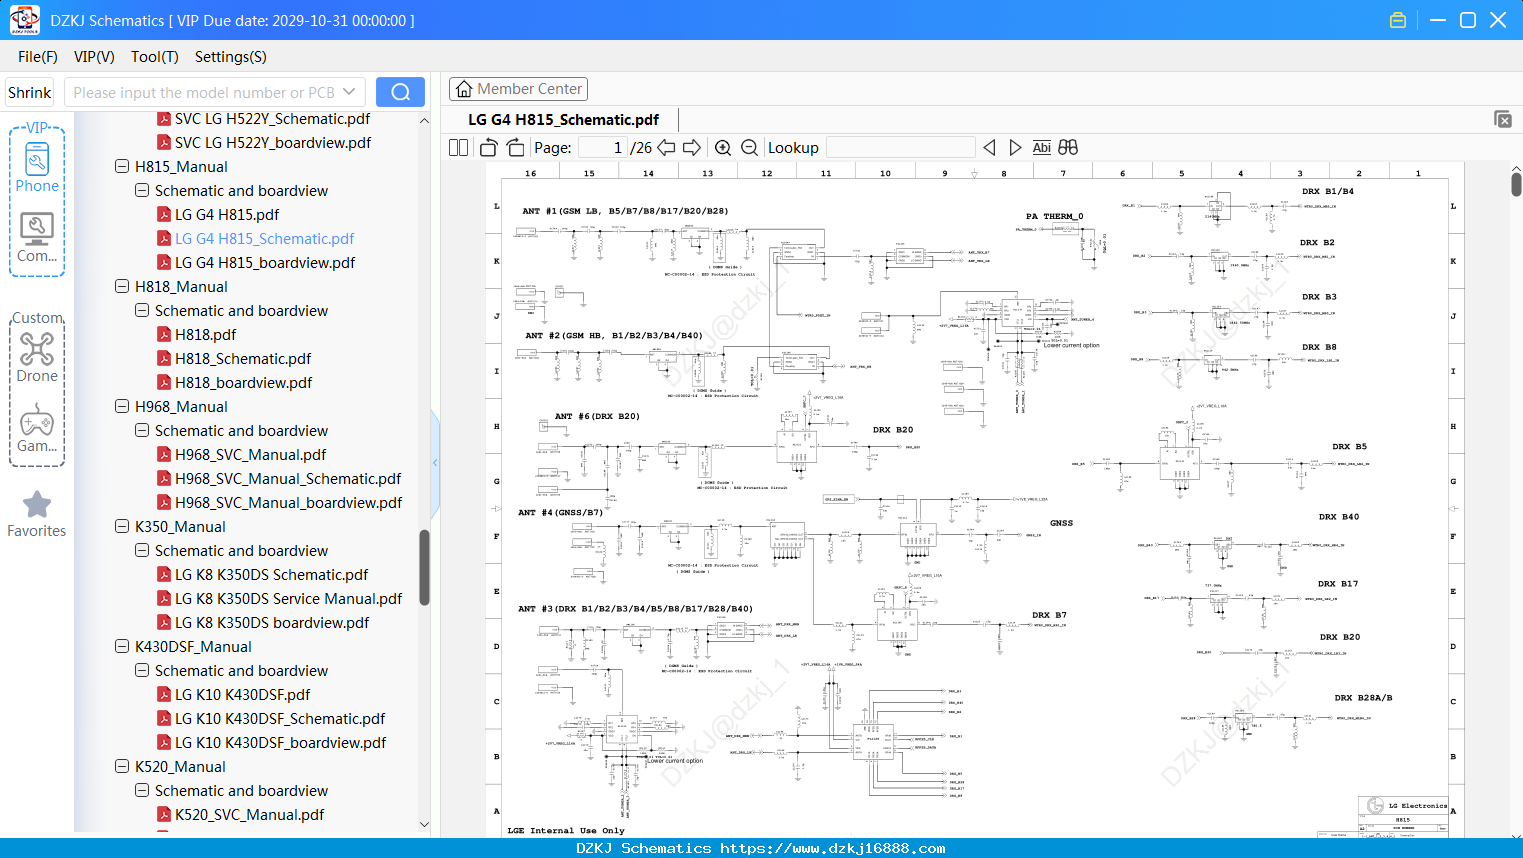Open H968_SVC_Manual_Schematic.pdf
This screenshot has height=858, width=1523.
coord(288,478)
